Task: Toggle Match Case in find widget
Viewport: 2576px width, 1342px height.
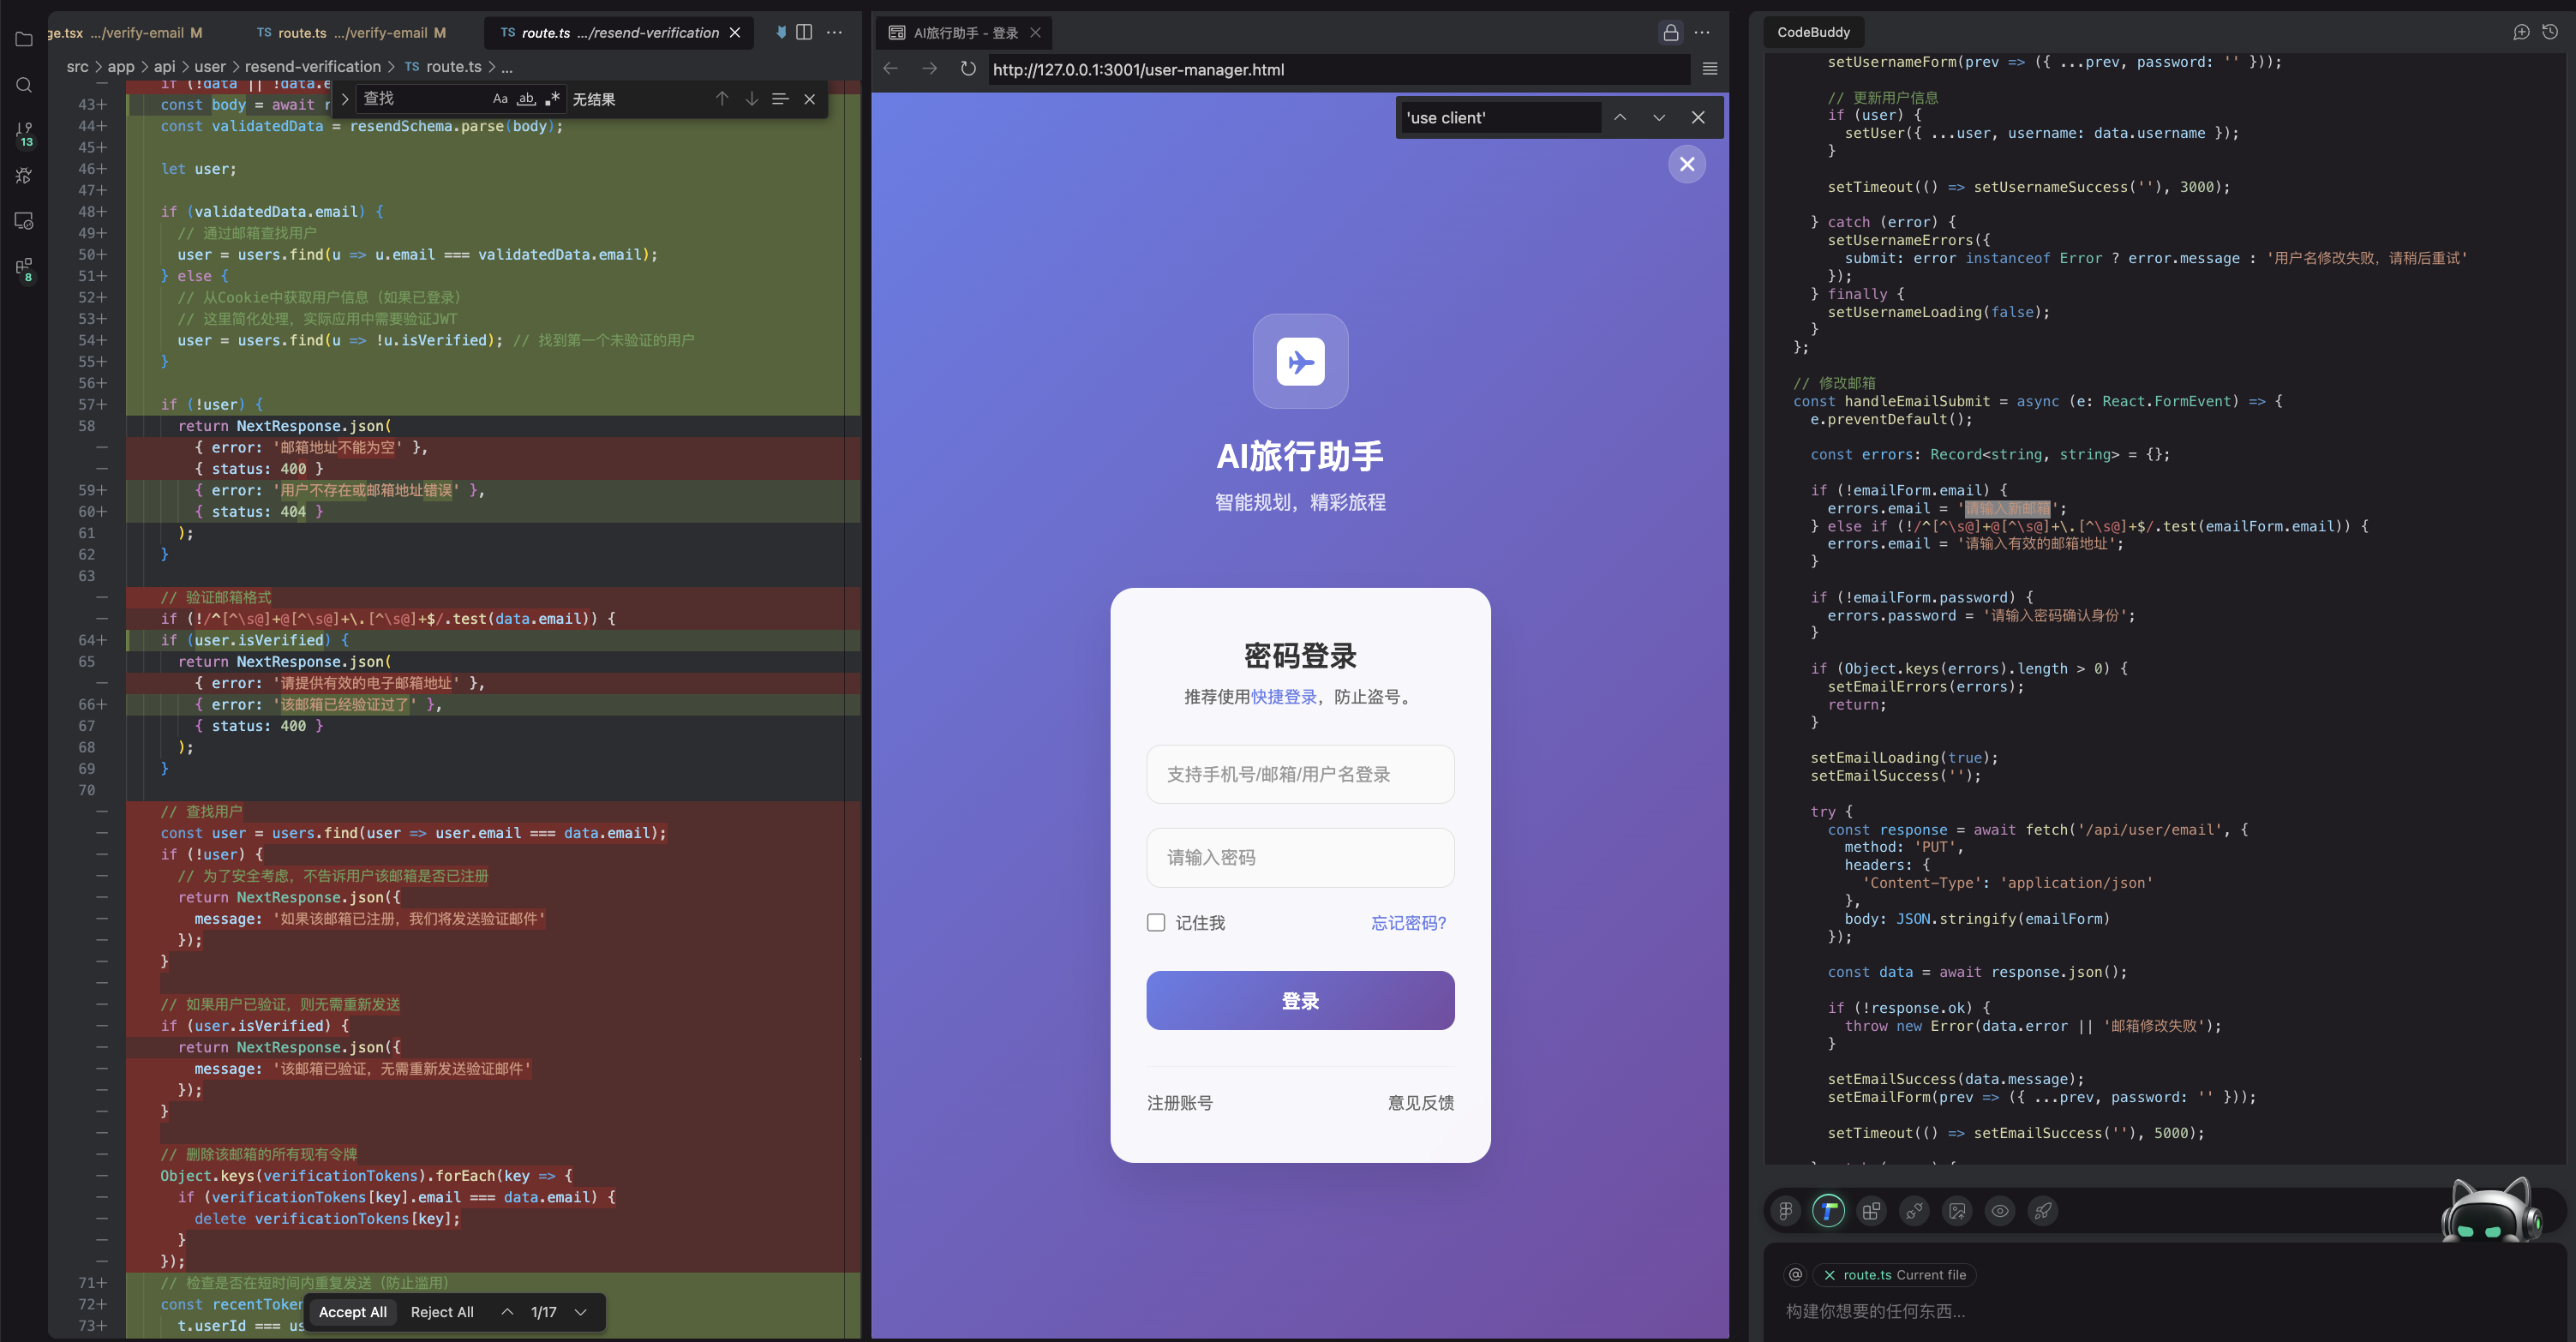Action: click(x=500, y=99)
